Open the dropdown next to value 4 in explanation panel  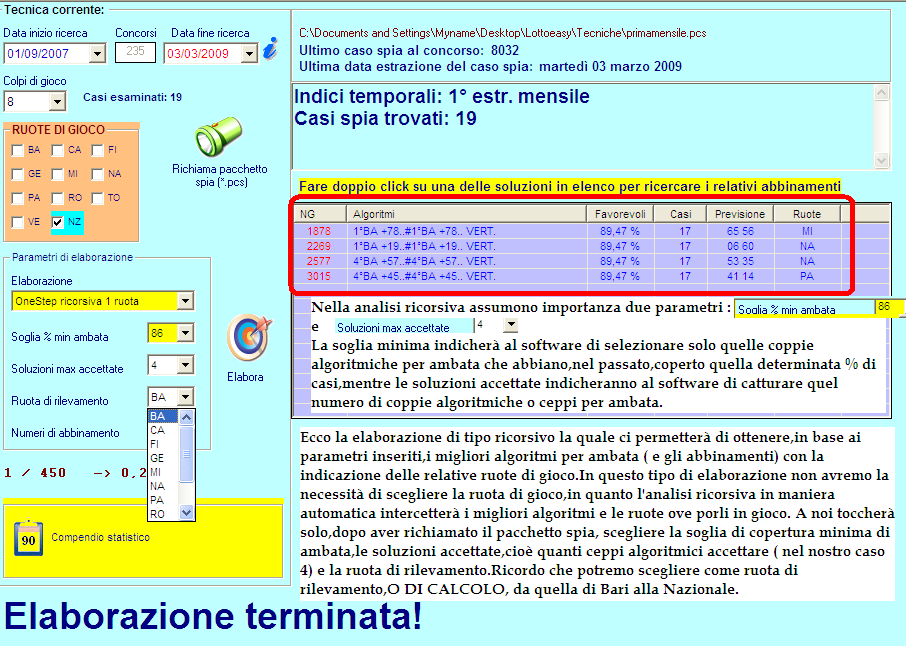click(510, 326)
